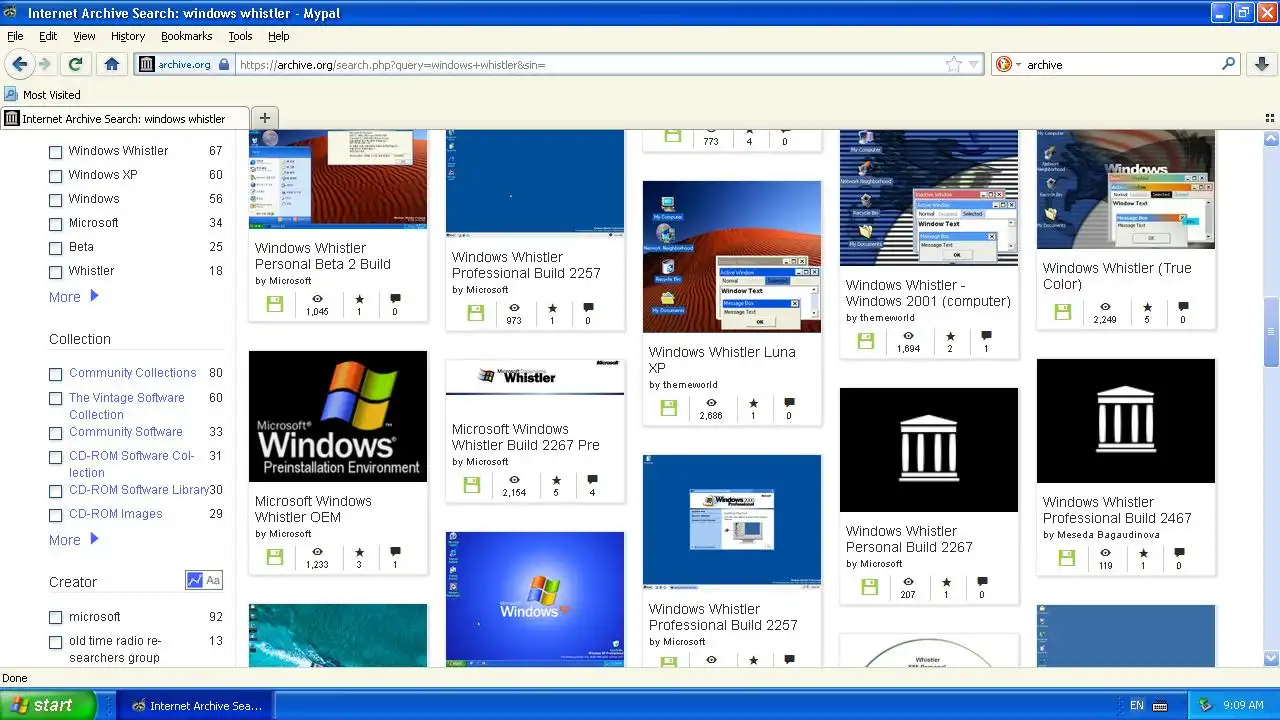Go back with the browser Back arrow
The height and width of the screenshot is (720, 1280).
point(19,64)
